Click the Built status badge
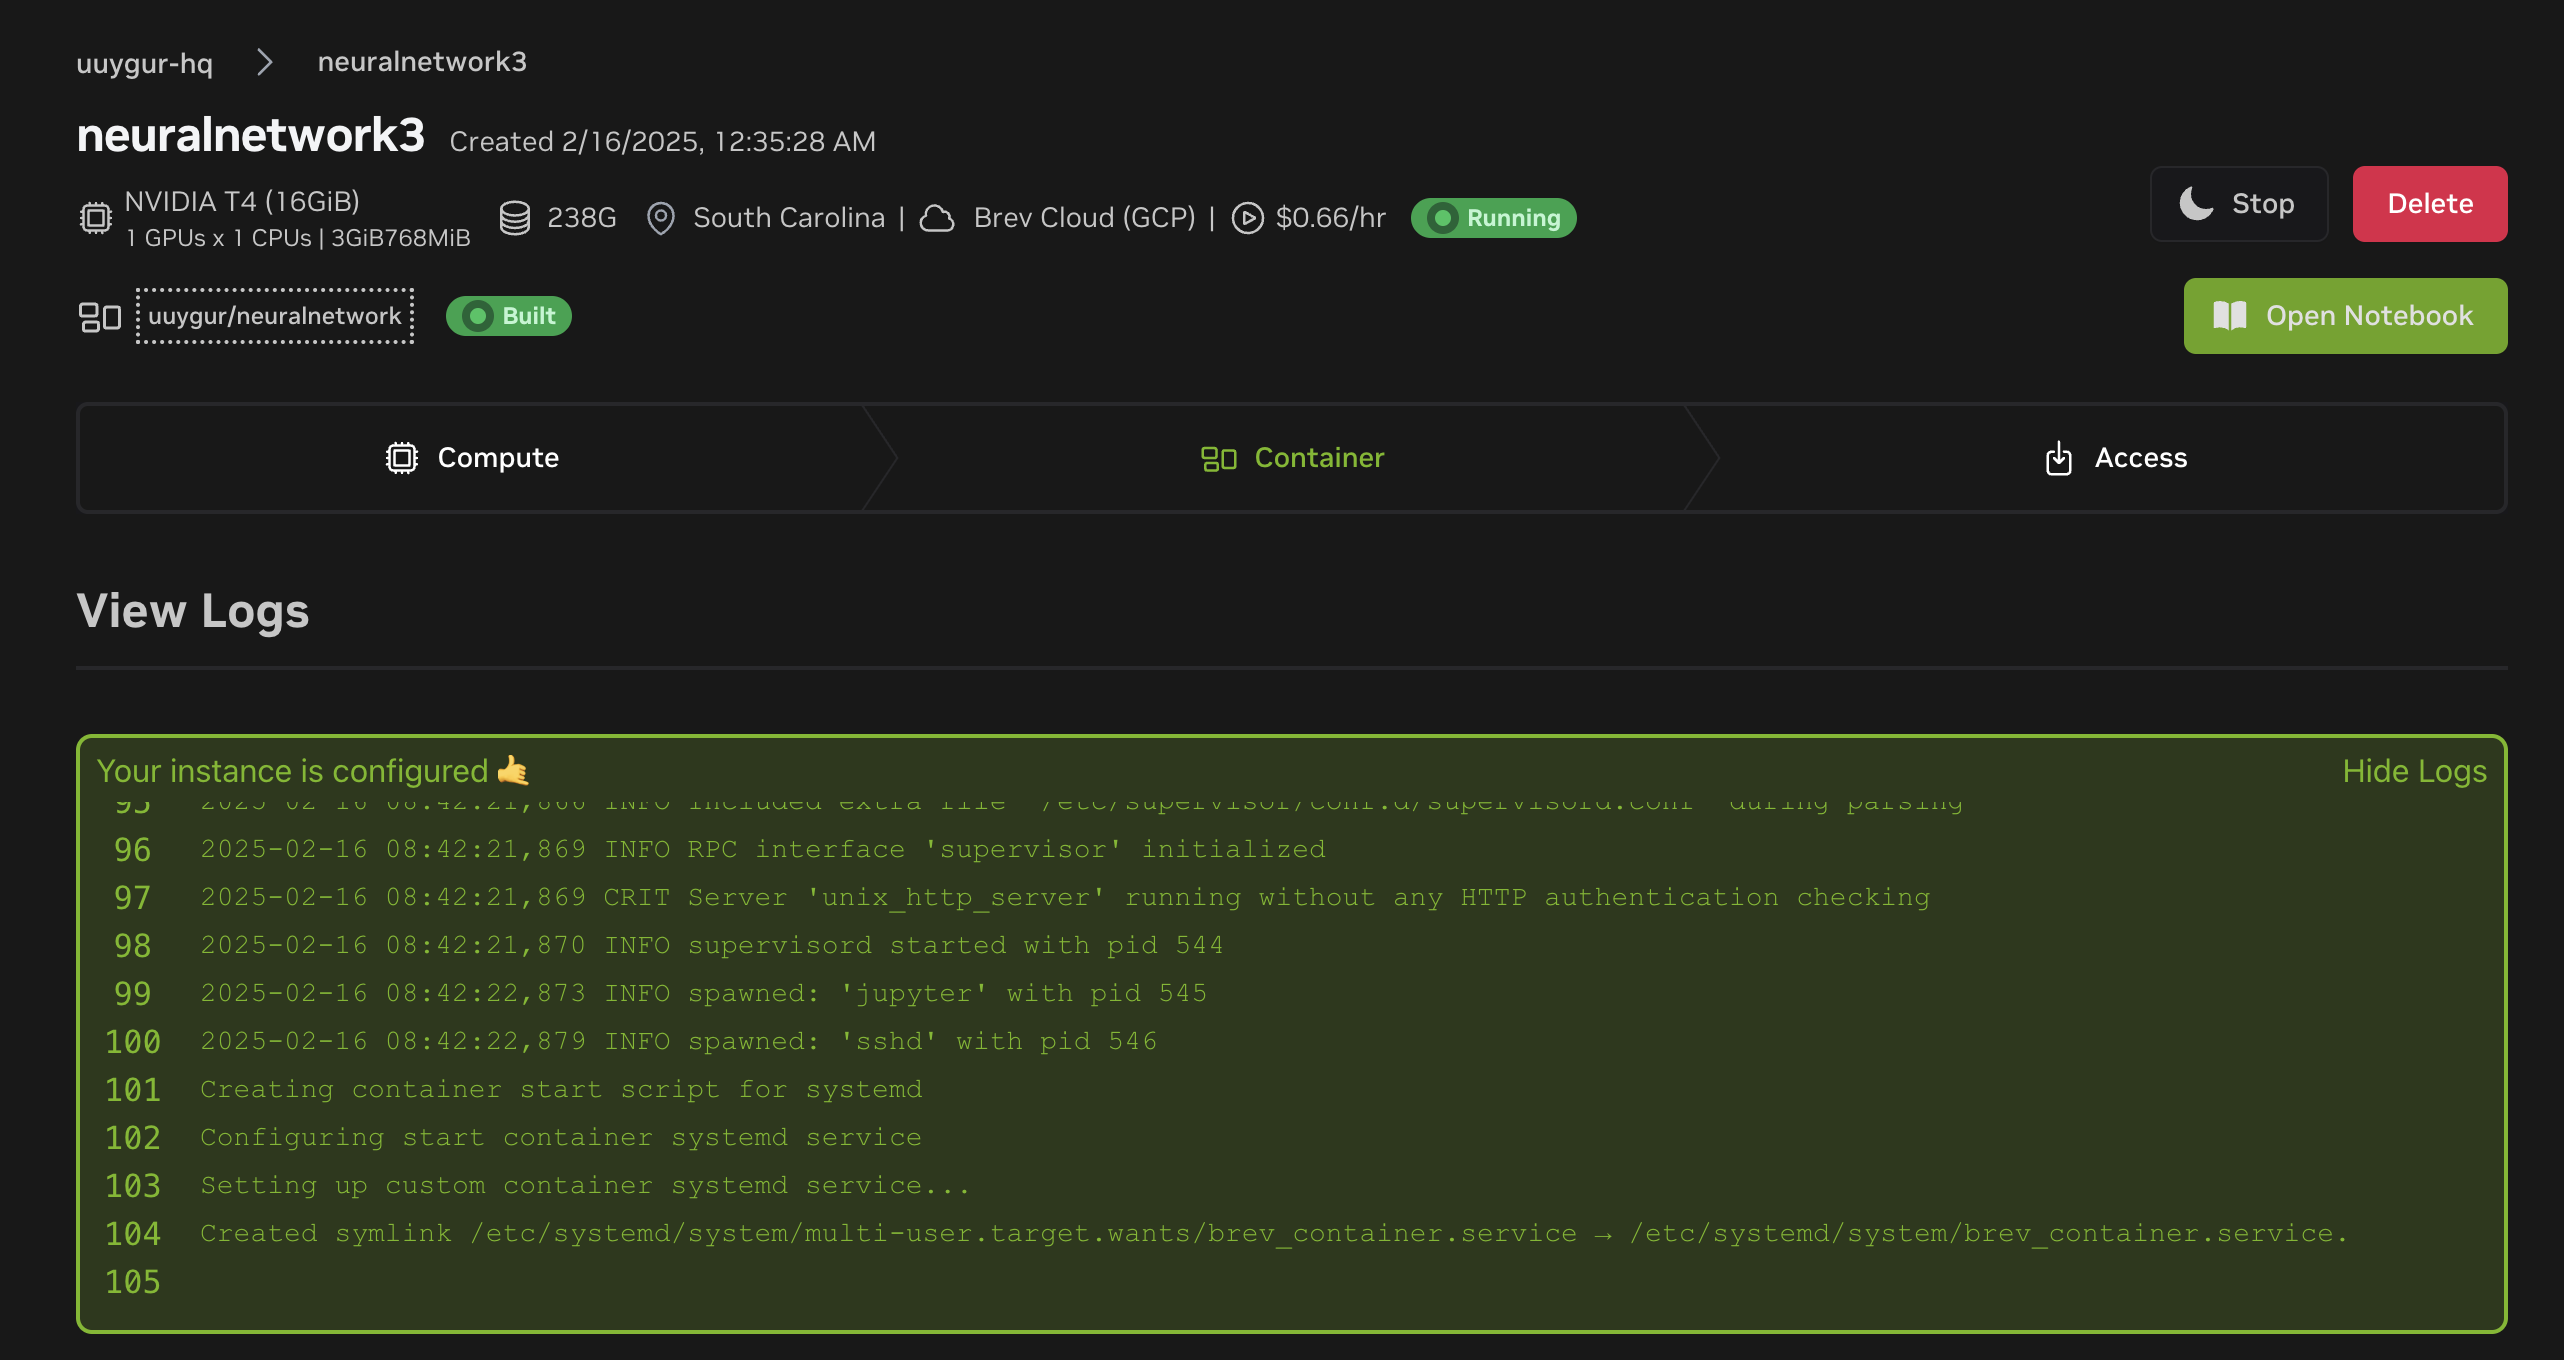Image resolution: width=2564 pixels, height=1360 pixels. point(509,316)
